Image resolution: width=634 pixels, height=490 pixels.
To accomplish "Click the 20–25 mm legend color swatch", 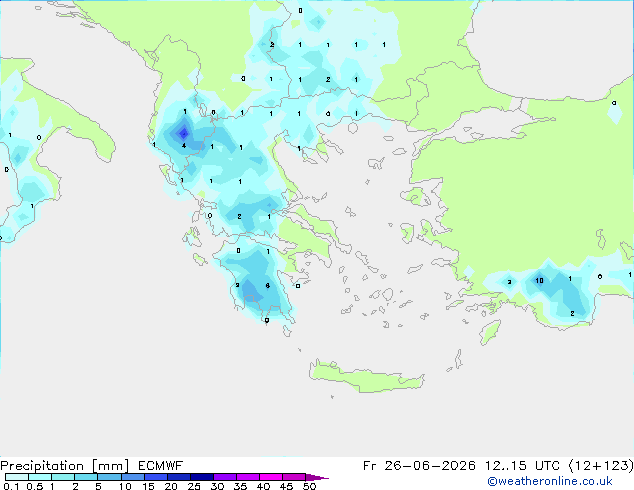I will 179,477.
